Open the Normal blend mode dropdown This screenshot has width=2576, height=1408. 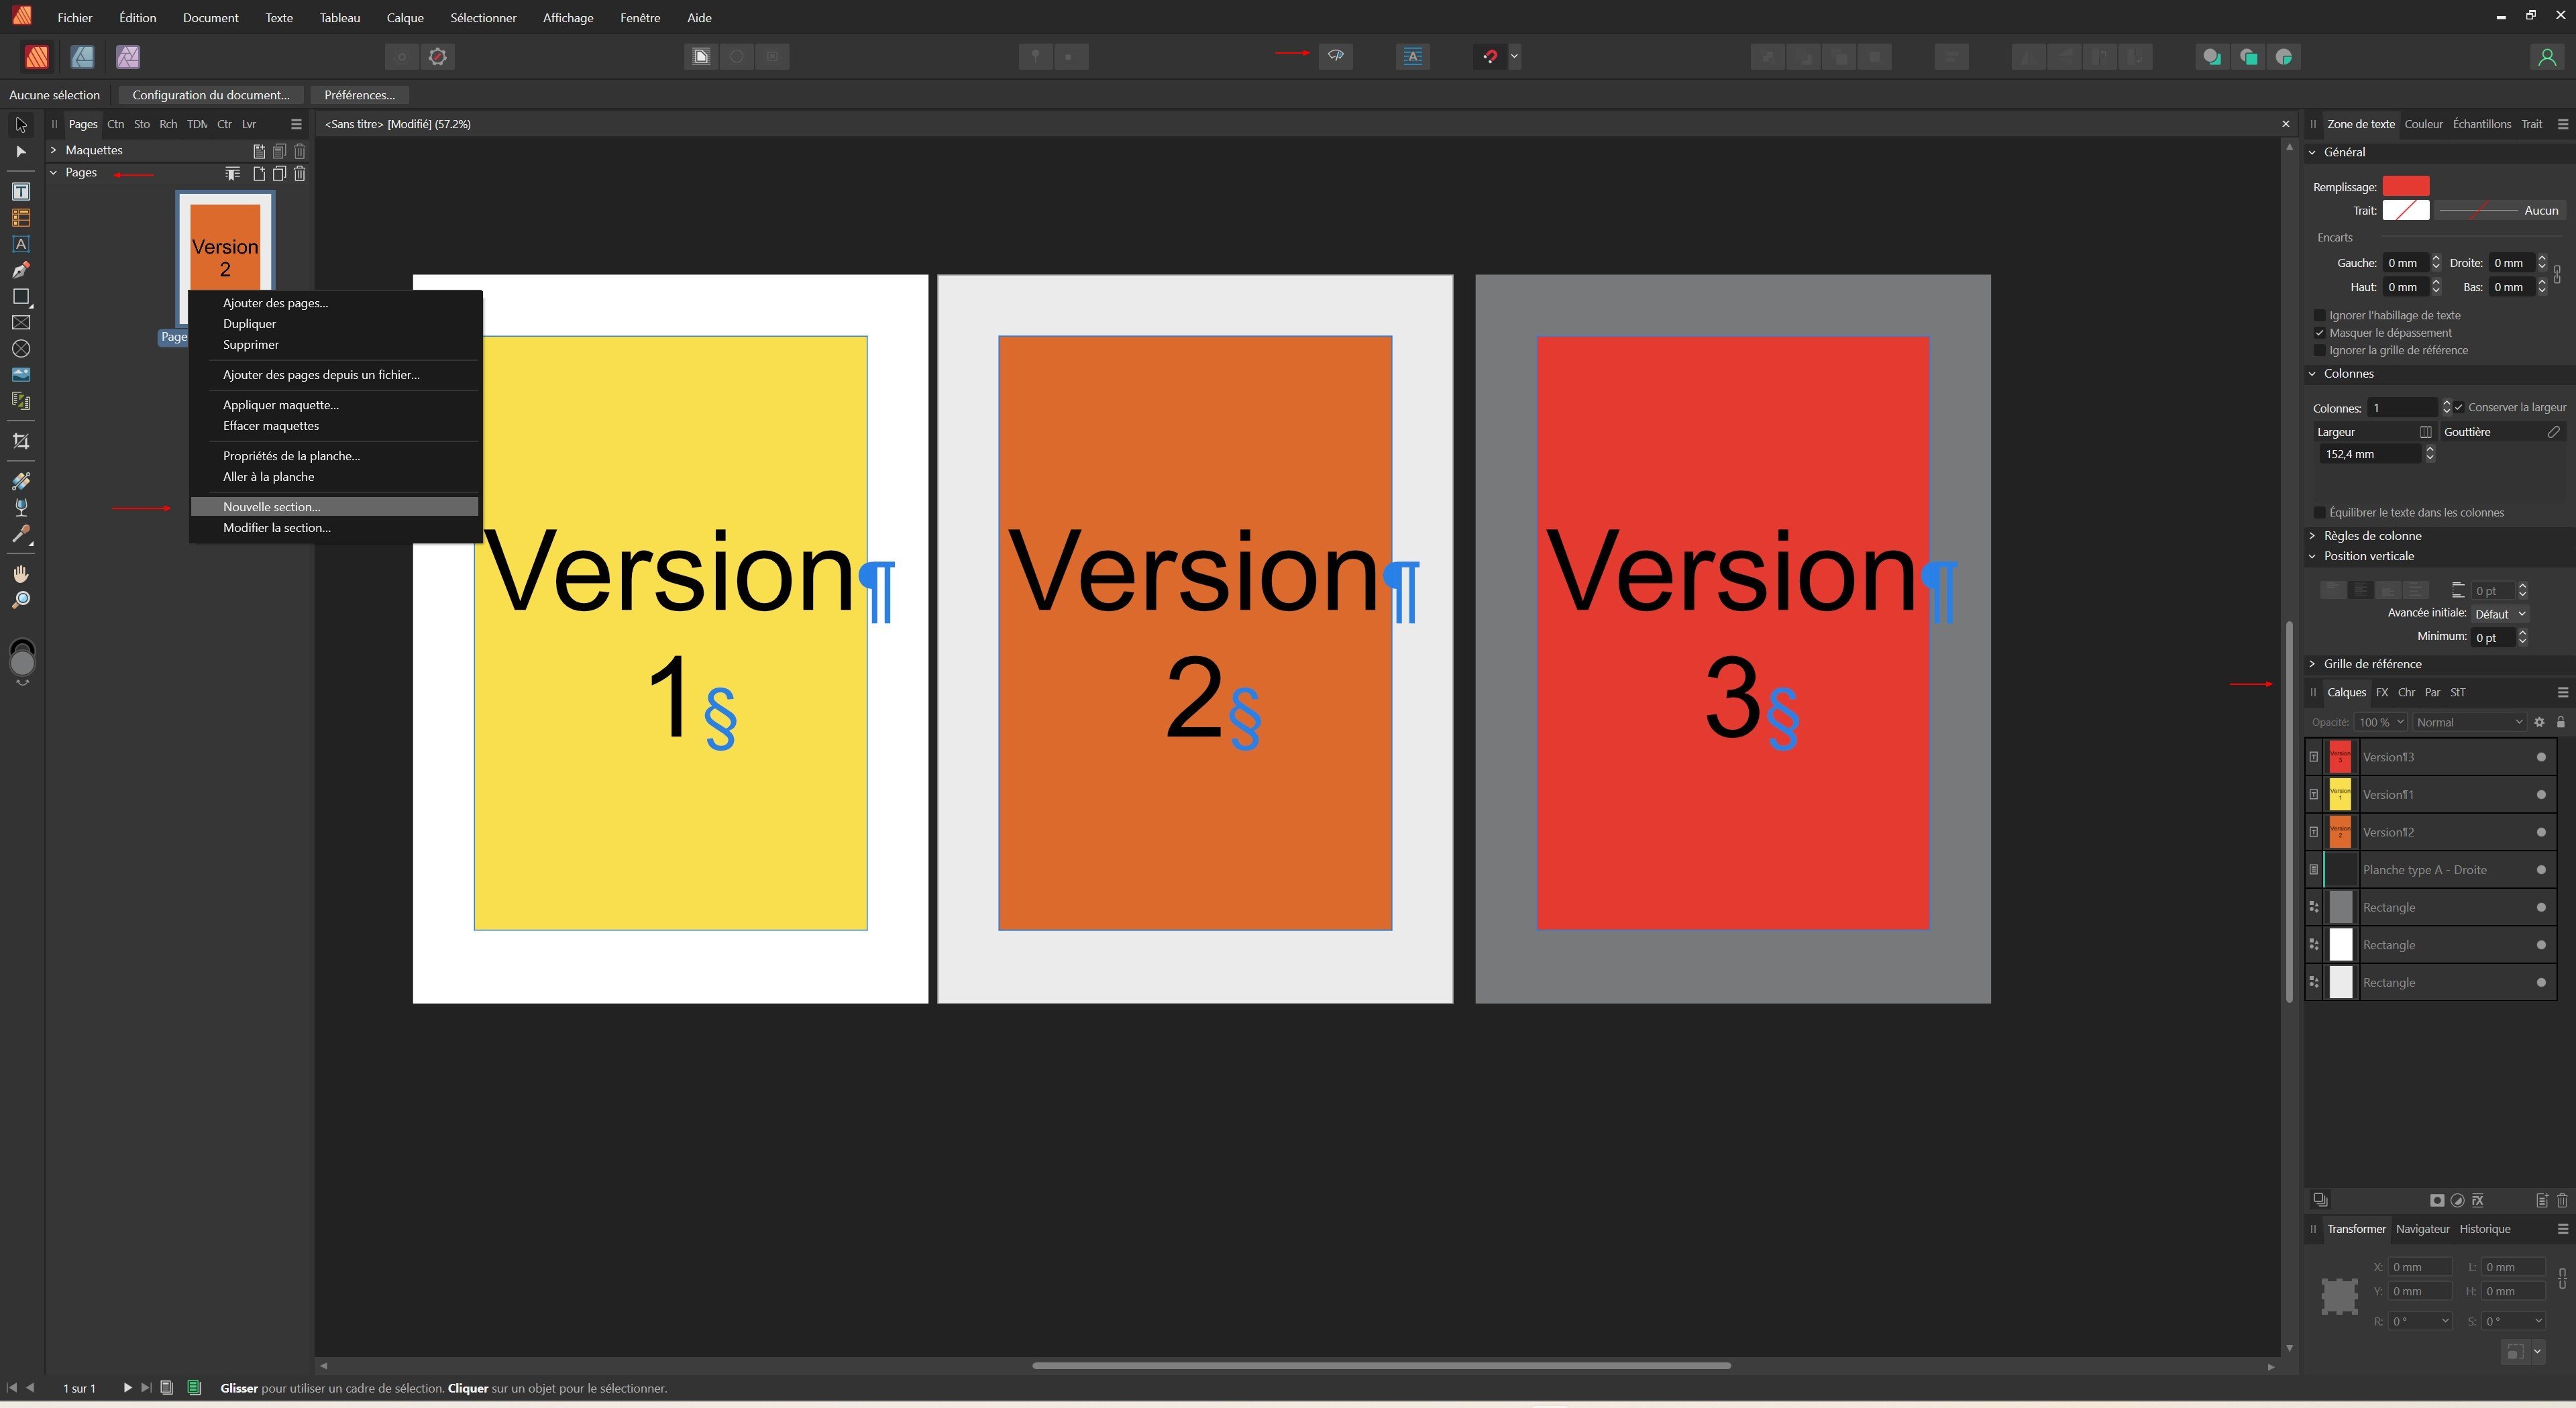(x=2469, y=722)
